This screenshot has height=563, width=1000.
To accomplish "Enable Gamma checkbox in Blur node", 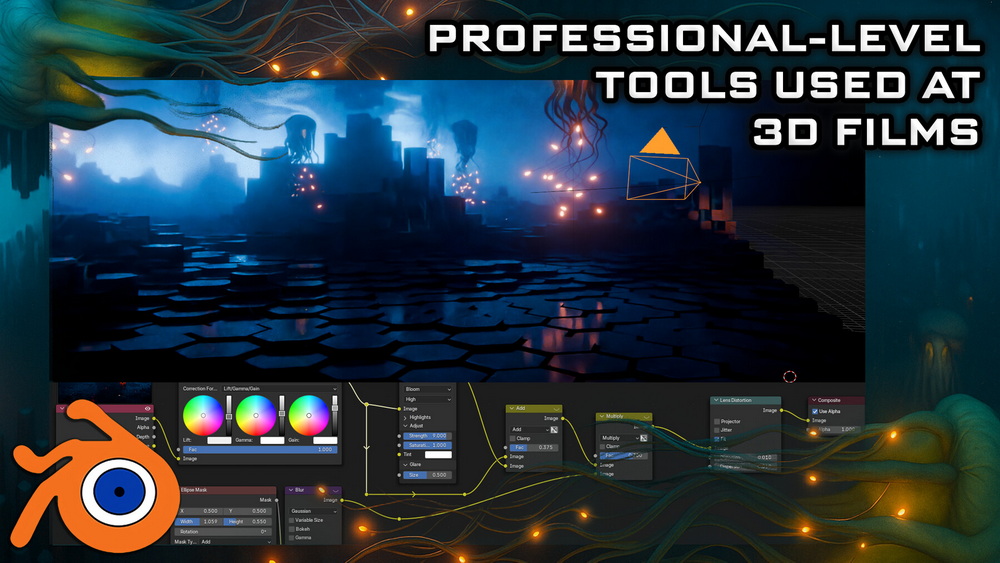I will pyautogui.click(x=292, y=537).
